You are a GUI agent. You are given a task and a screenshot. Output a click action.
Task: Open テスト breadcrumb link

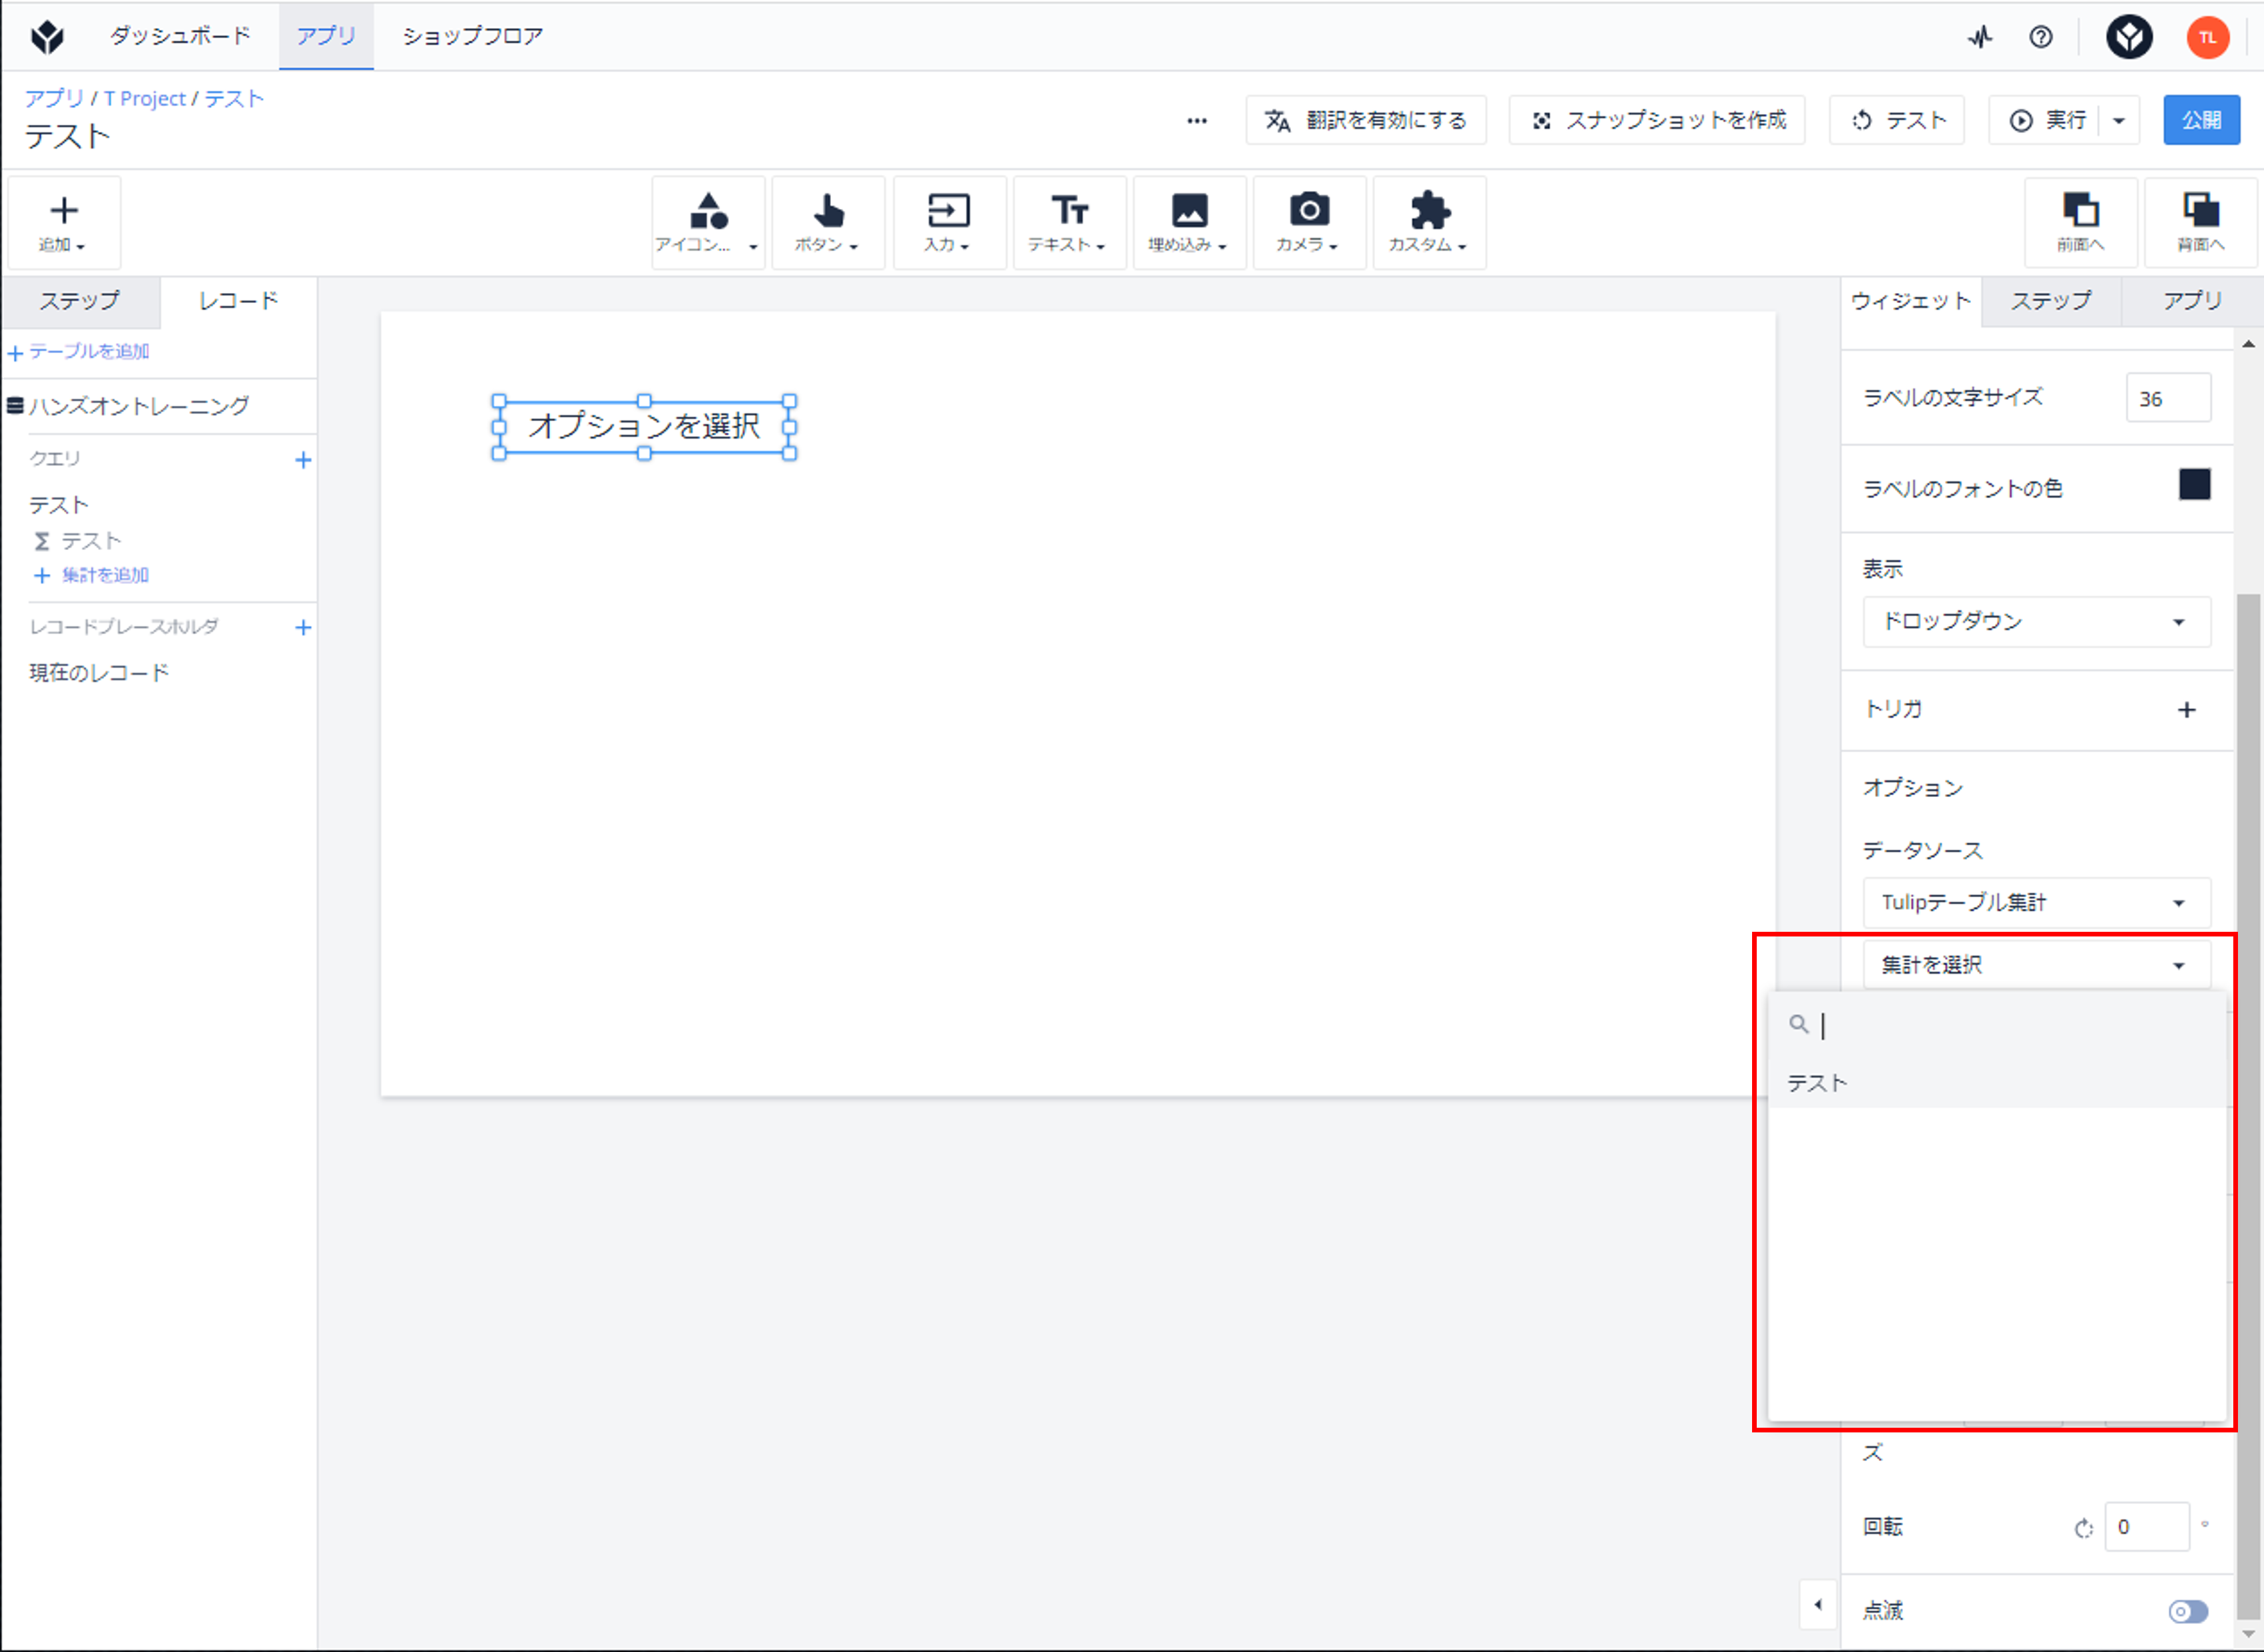[234, 98]
